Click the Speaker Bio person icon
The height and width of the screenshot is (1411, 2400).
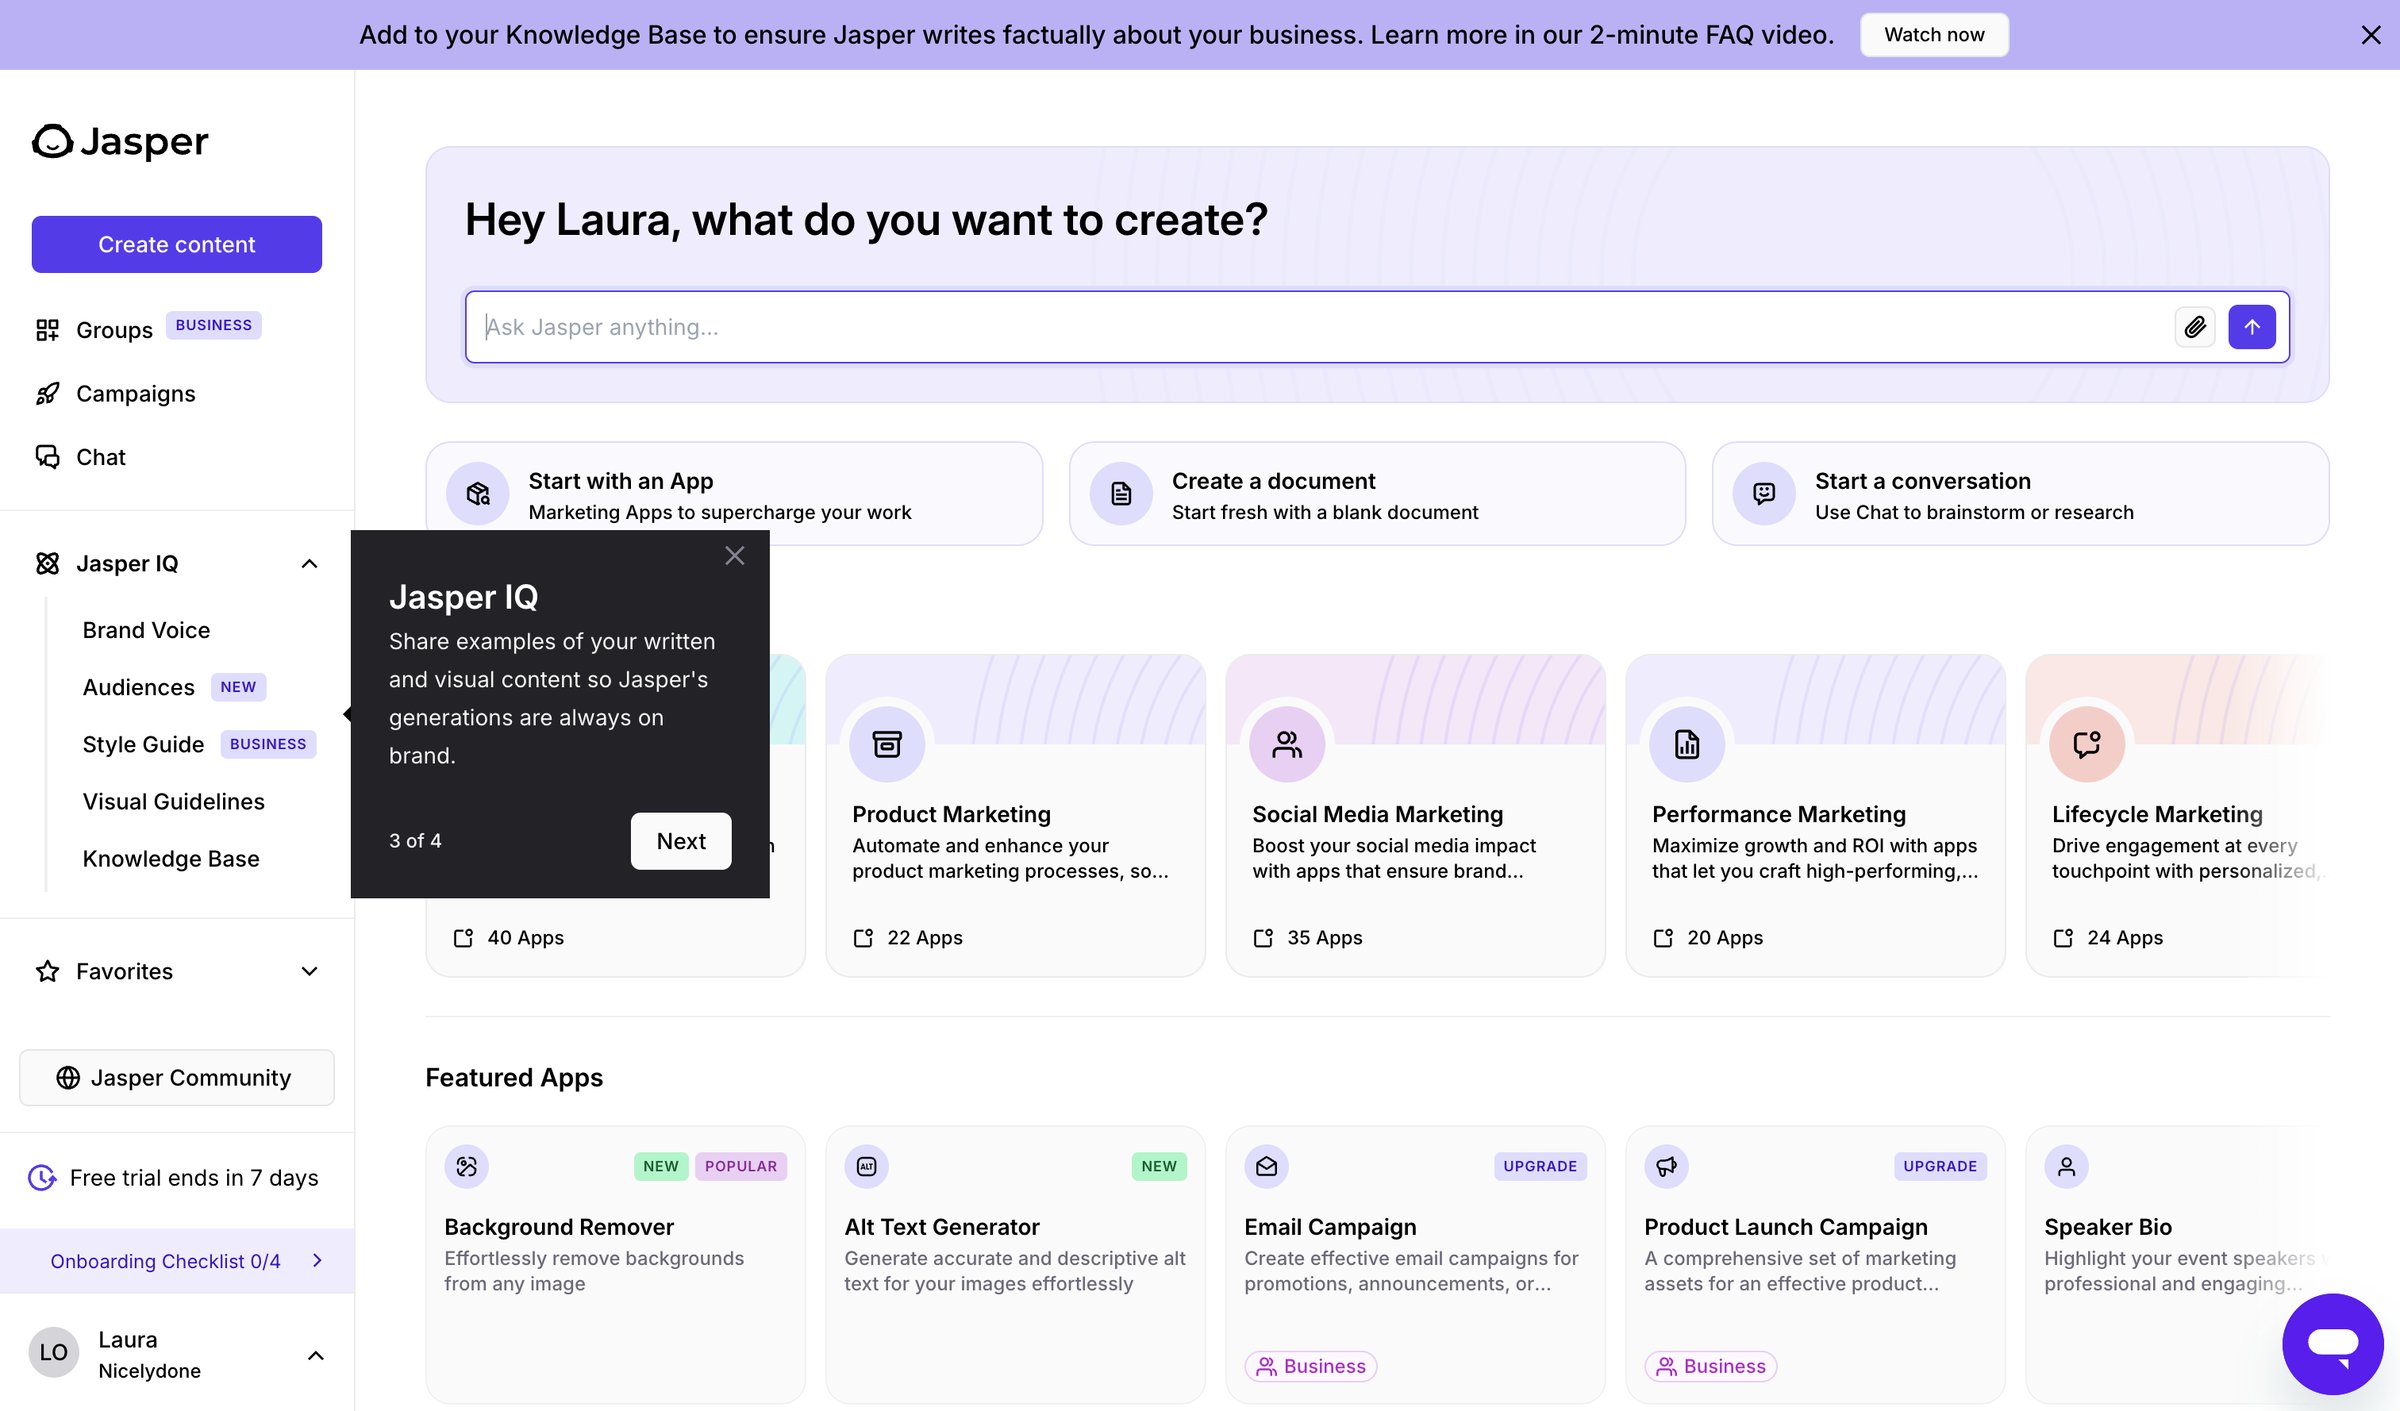click(2067, 1166)
